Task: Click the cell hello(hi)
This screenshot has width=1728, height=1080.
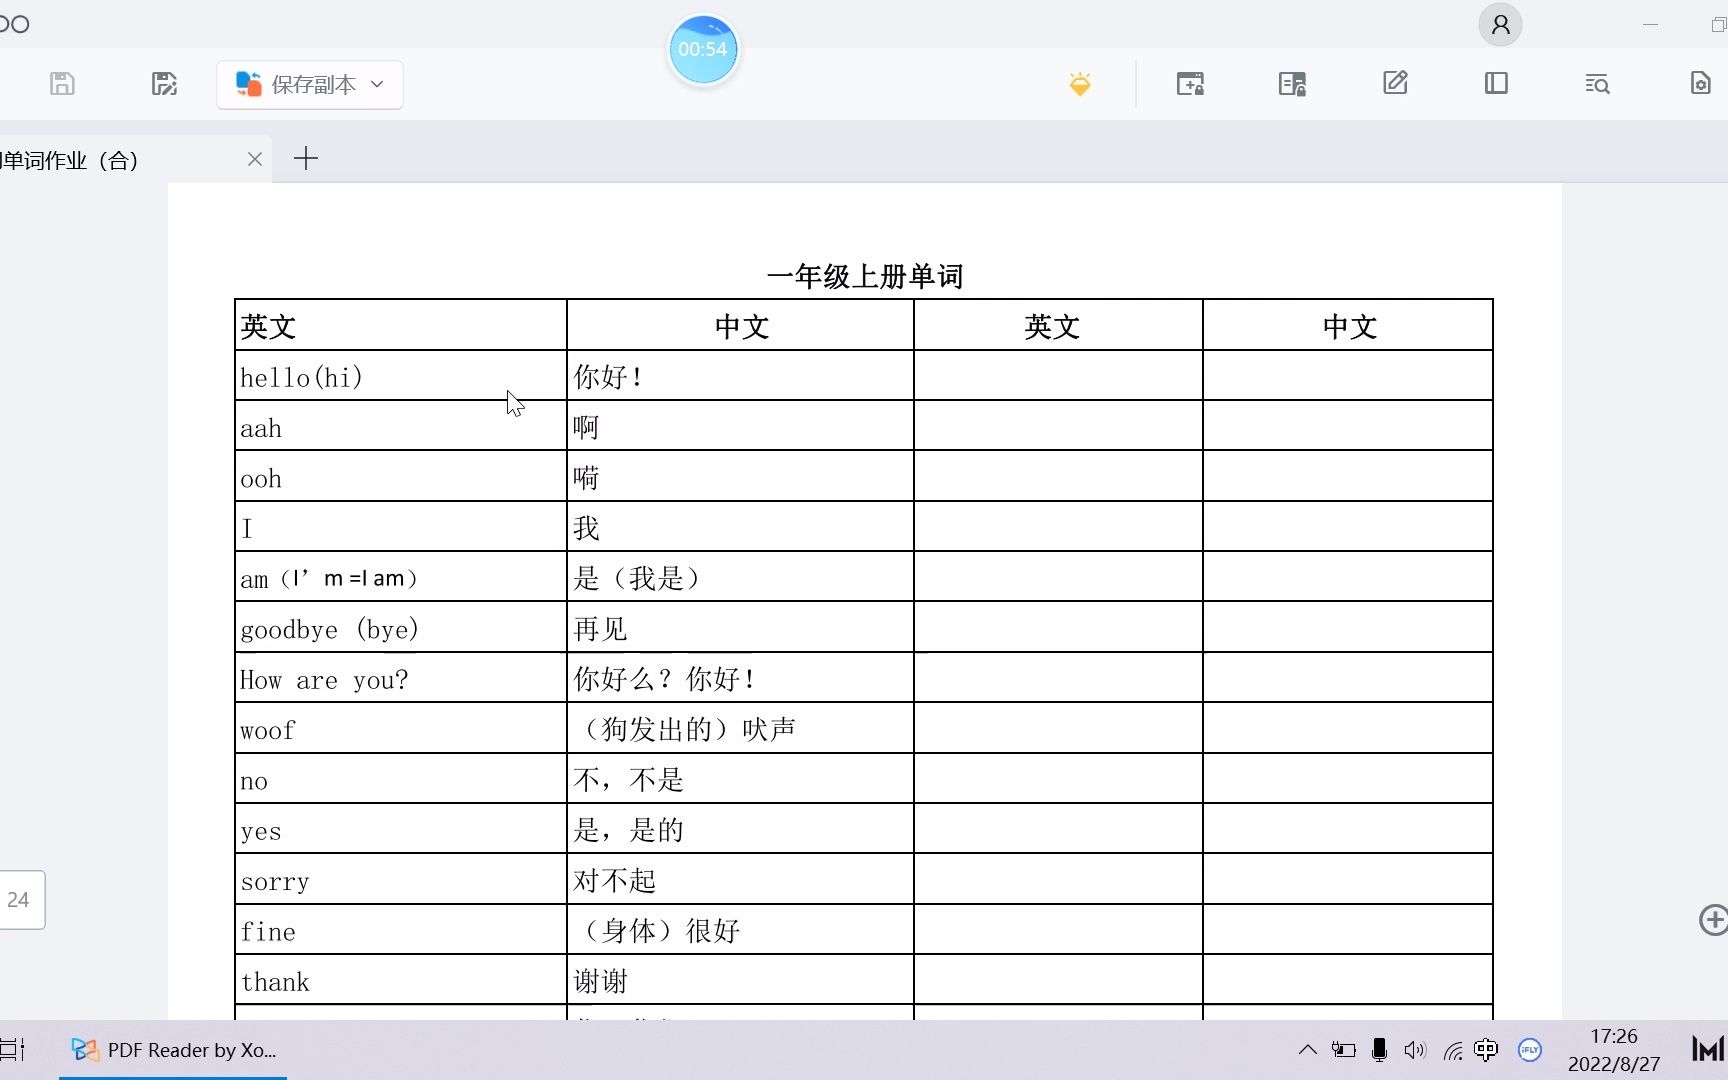Action: 401,376
